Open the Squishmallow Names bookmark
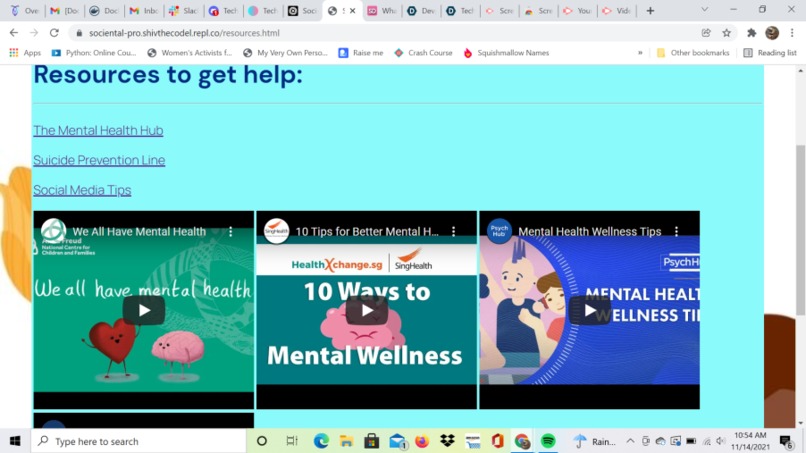The width and height of the screenshot is (806, 453). click(506, 52)
